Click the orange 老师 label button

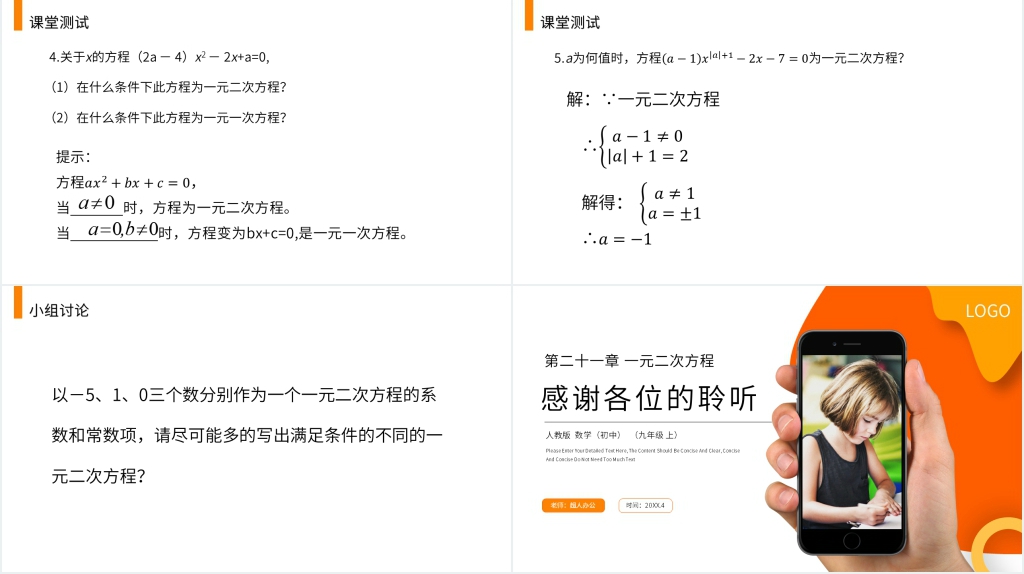[x=573, y=505]
